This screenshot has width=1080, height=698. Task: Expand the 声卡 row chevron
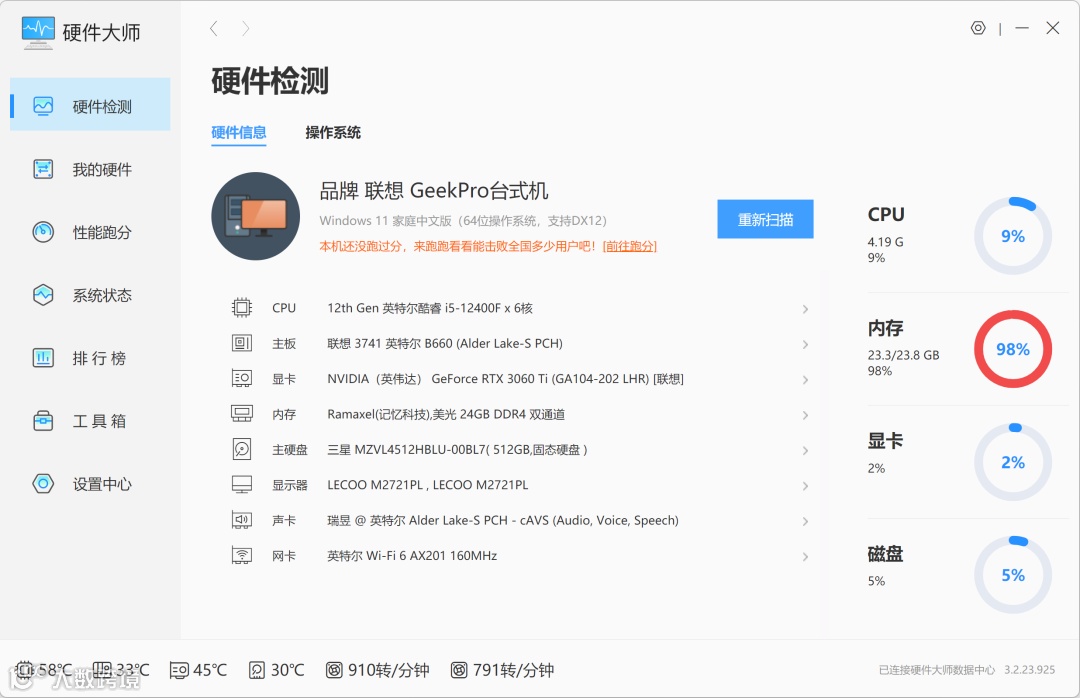click(805, 522)
